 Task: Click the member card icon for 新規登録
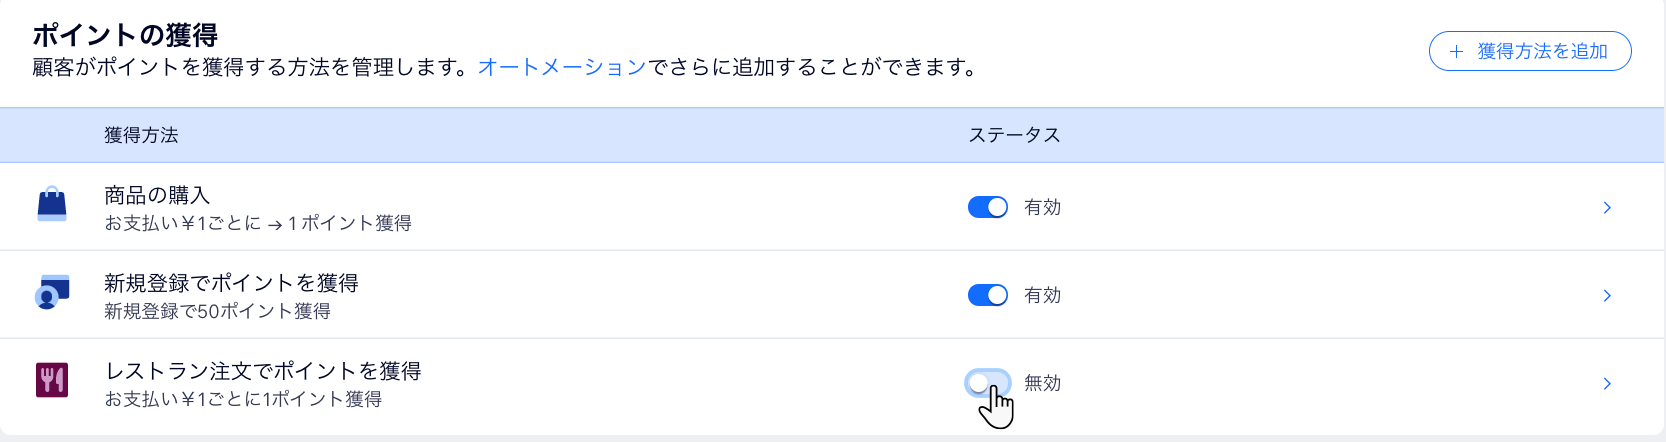click(x=52, y=292)
